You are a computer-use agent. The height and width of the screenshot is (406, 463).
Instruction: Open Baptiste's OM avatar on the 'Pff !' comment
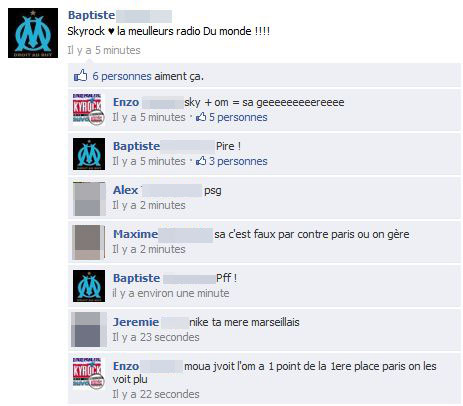89,286
